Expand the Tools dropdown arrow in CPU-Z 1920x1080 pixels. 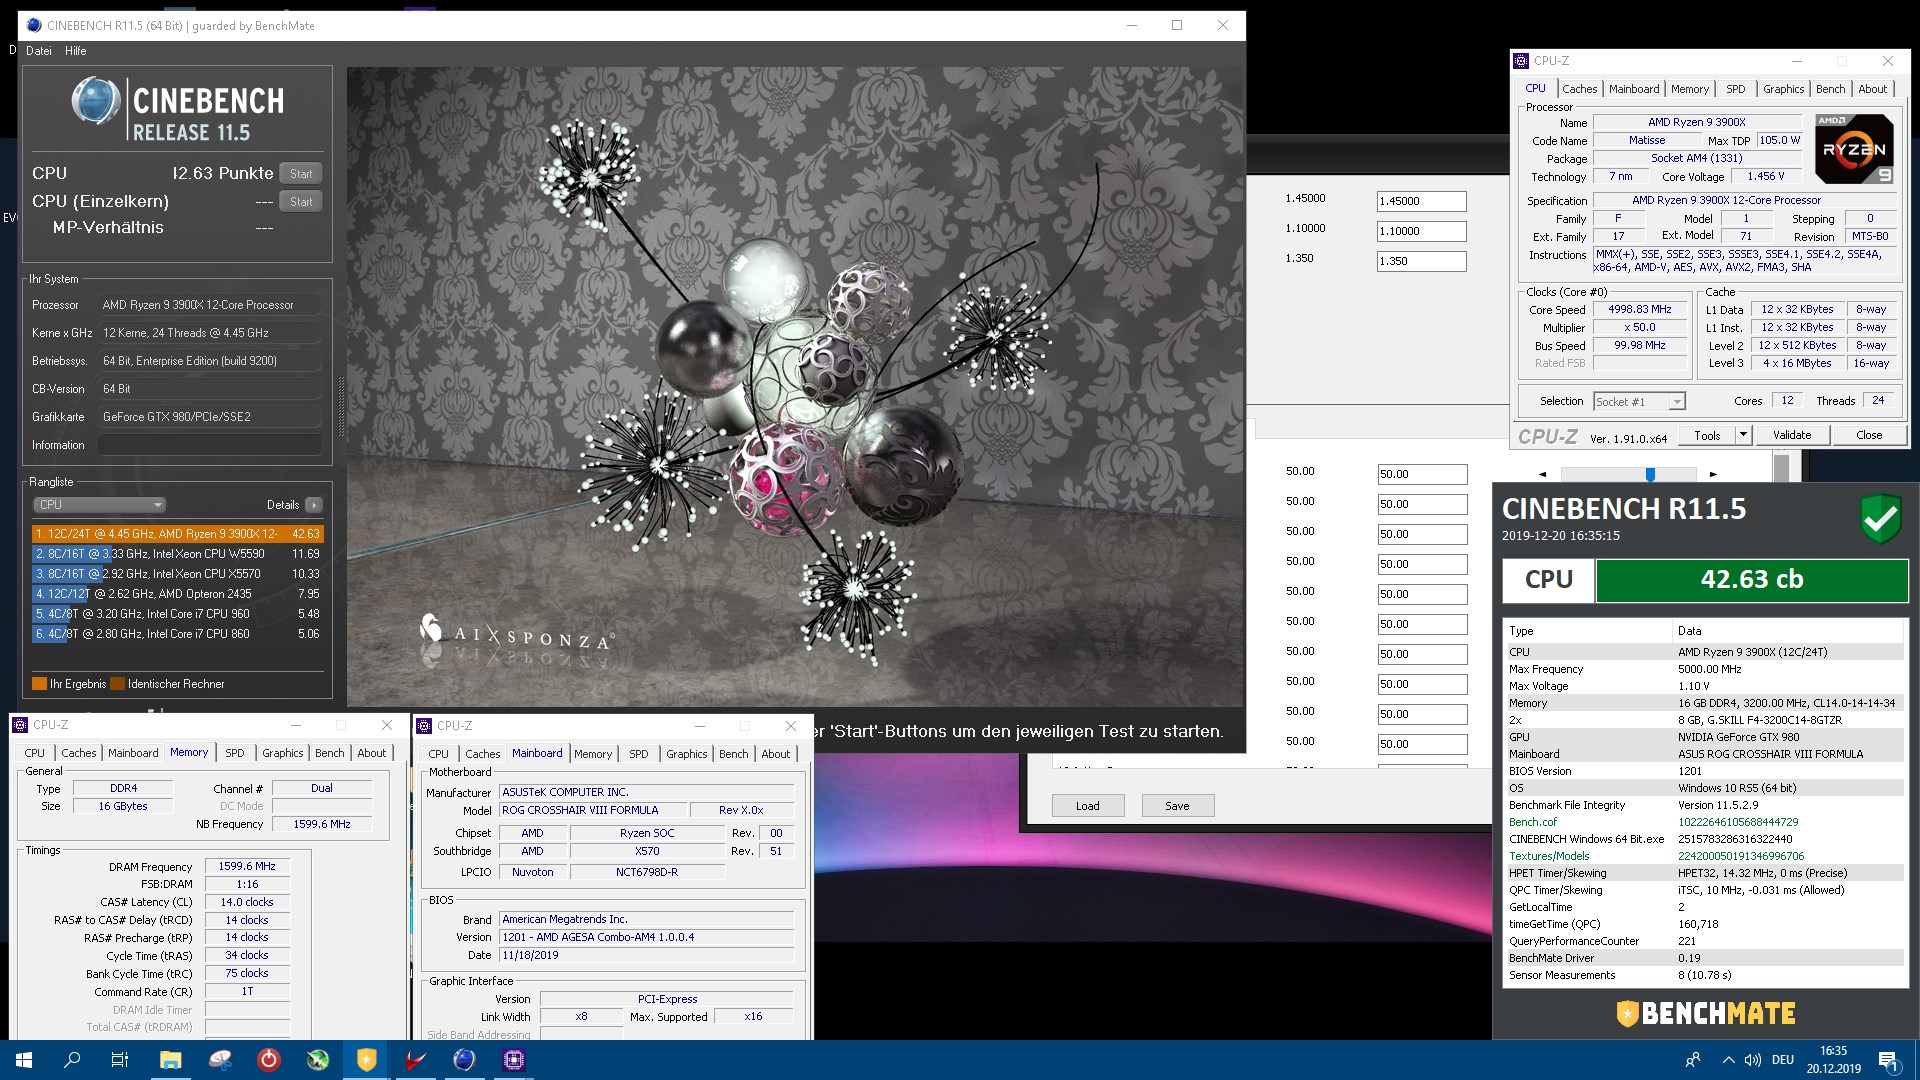(x=1743, y=435)
